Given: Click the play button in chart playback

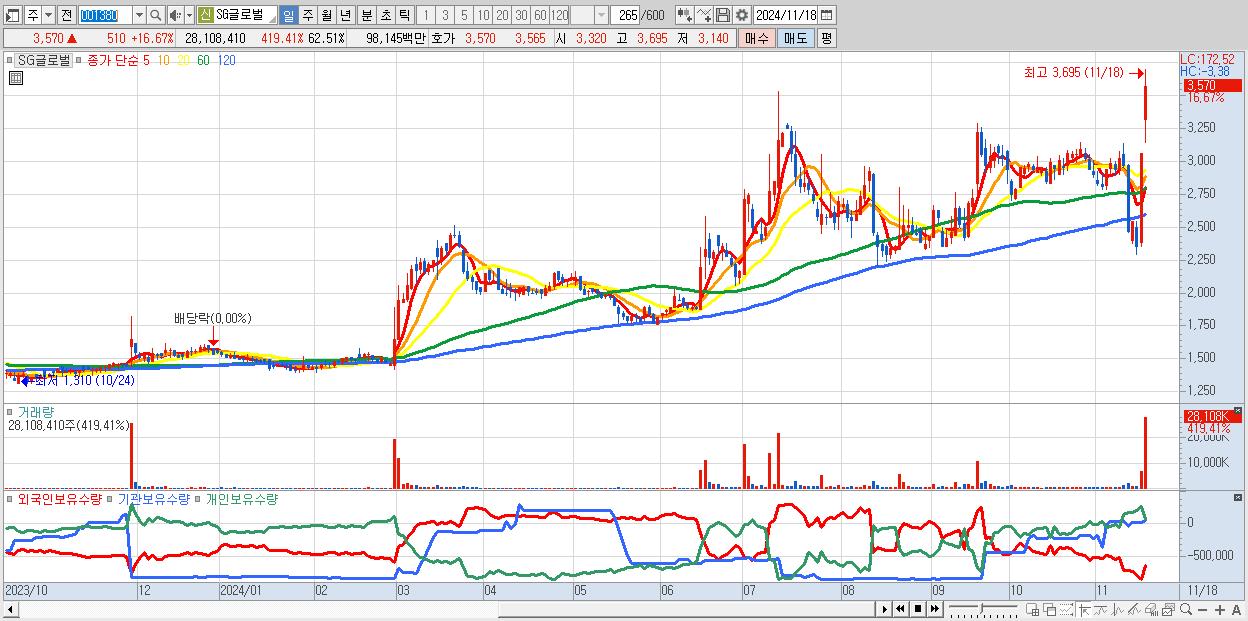Looking at the screenshot, I should (884, 609).
